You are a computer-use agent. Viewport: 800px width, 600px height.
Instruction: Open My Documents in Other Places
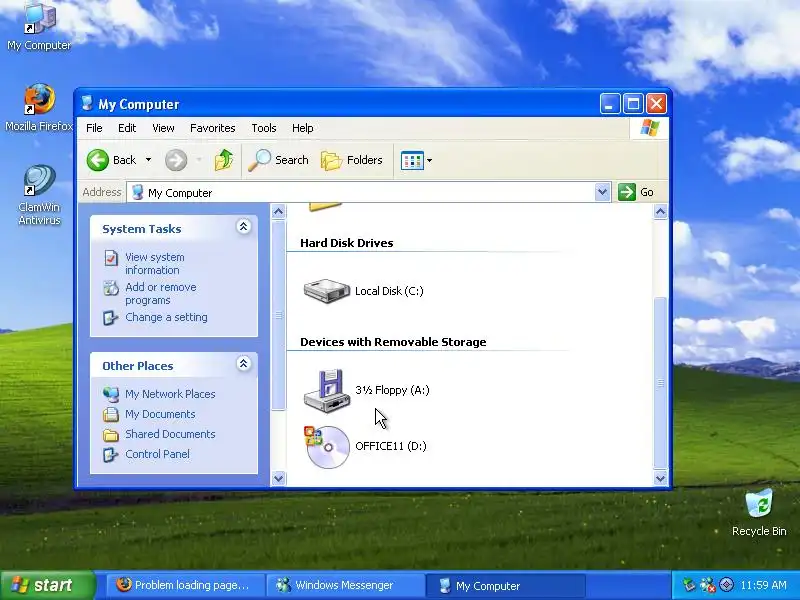pyautogui.click(x=160, y=414)
